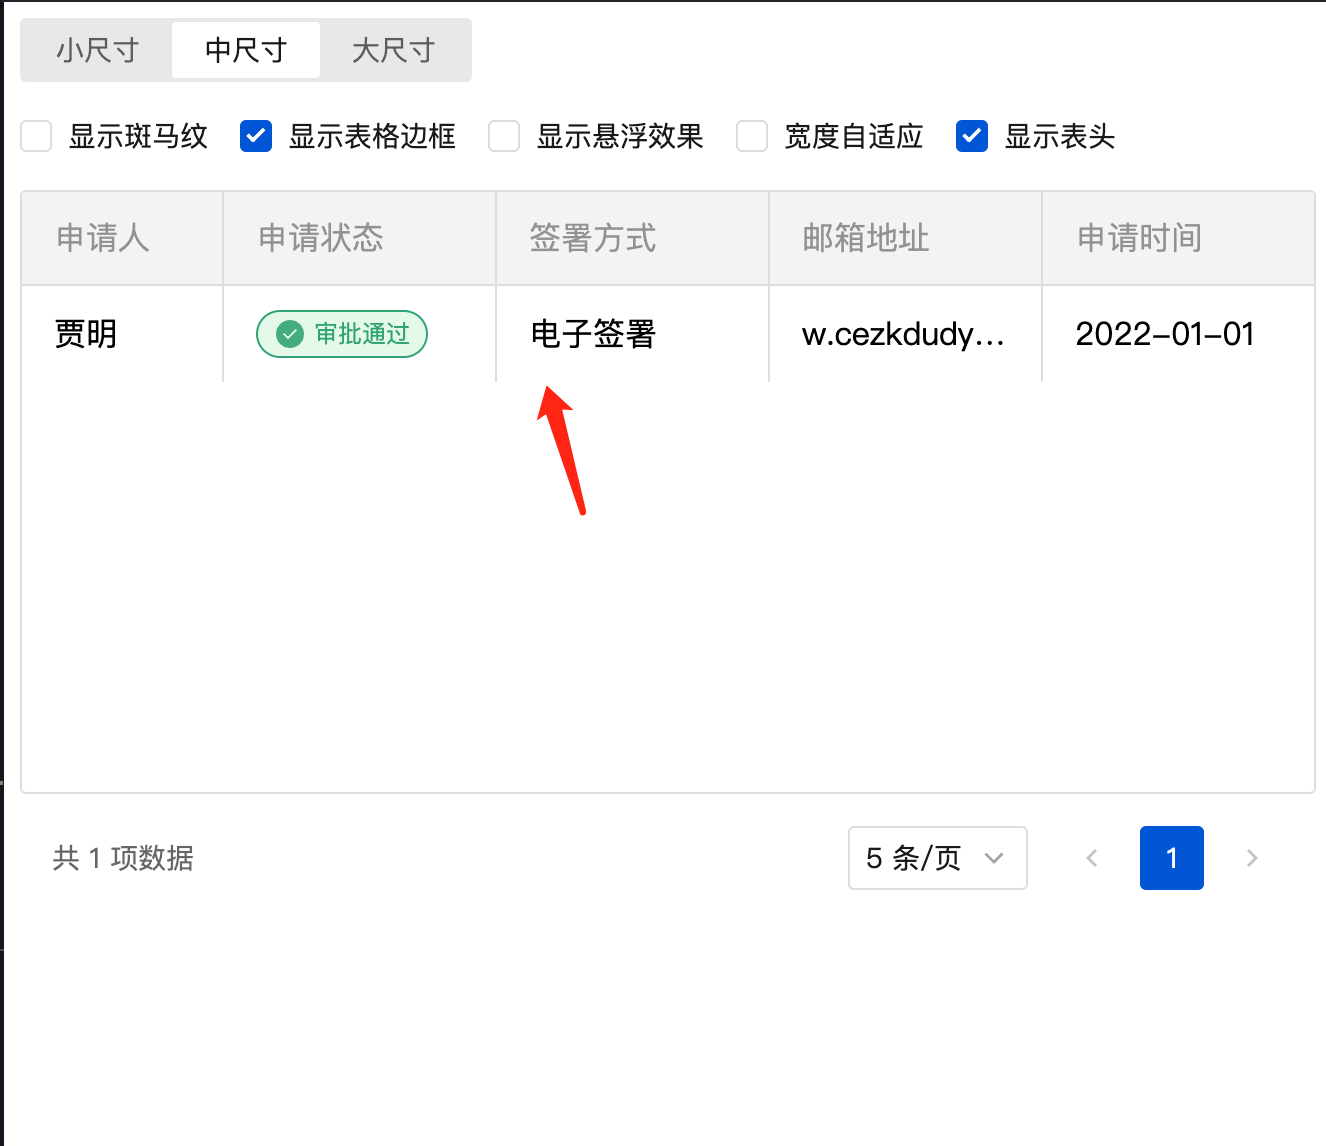Screen dimensions: 1326x1146
Task: Select the 中尺寸 tab
Action: [245, 50]
